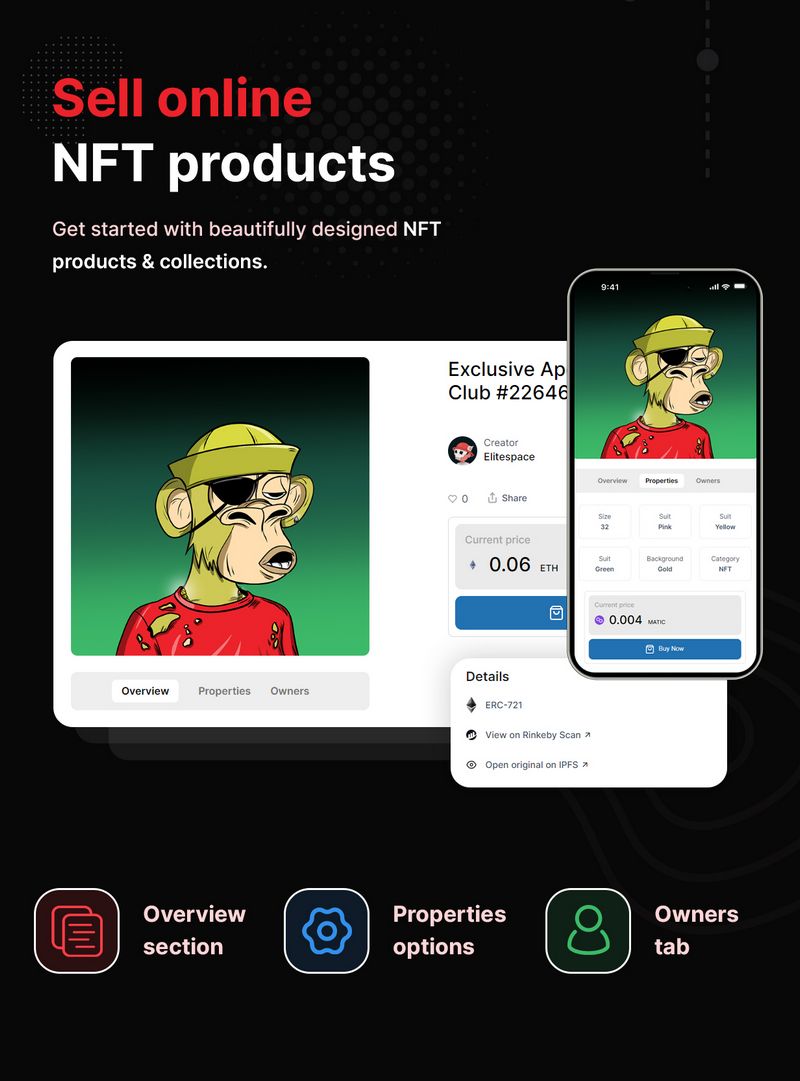Select the Overview tab on the phone
Screen dimensions: 800x1081
point(612,481)
